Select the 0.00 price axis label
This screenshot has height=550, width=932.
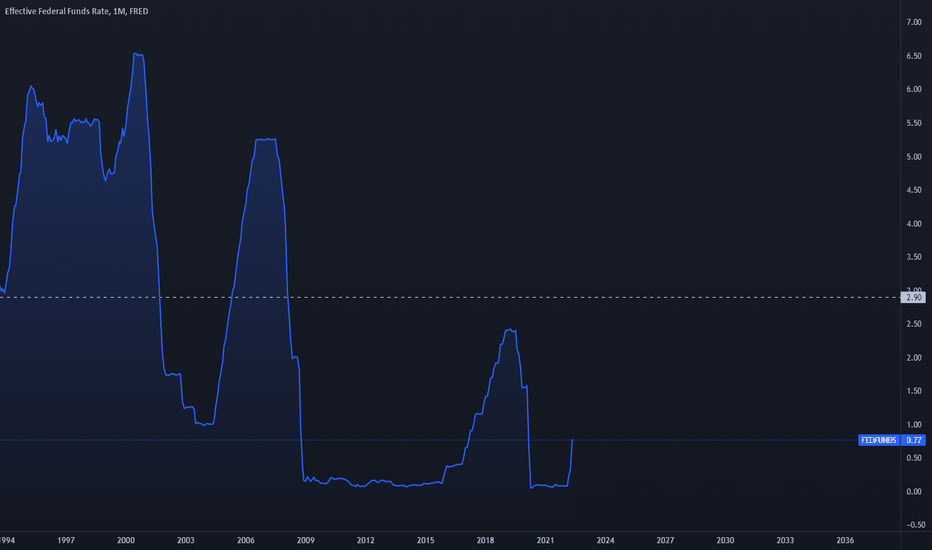pos(914,492)
